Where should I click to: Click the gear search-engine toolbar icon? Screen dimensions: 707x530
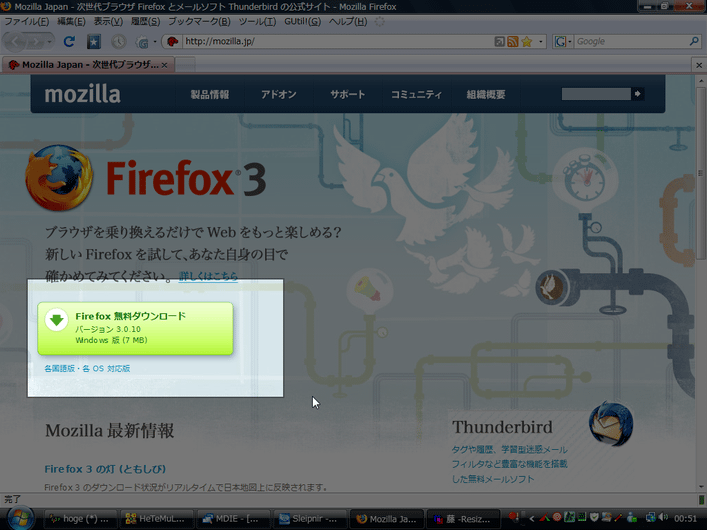pyautogui.click(x=142, y=42)
